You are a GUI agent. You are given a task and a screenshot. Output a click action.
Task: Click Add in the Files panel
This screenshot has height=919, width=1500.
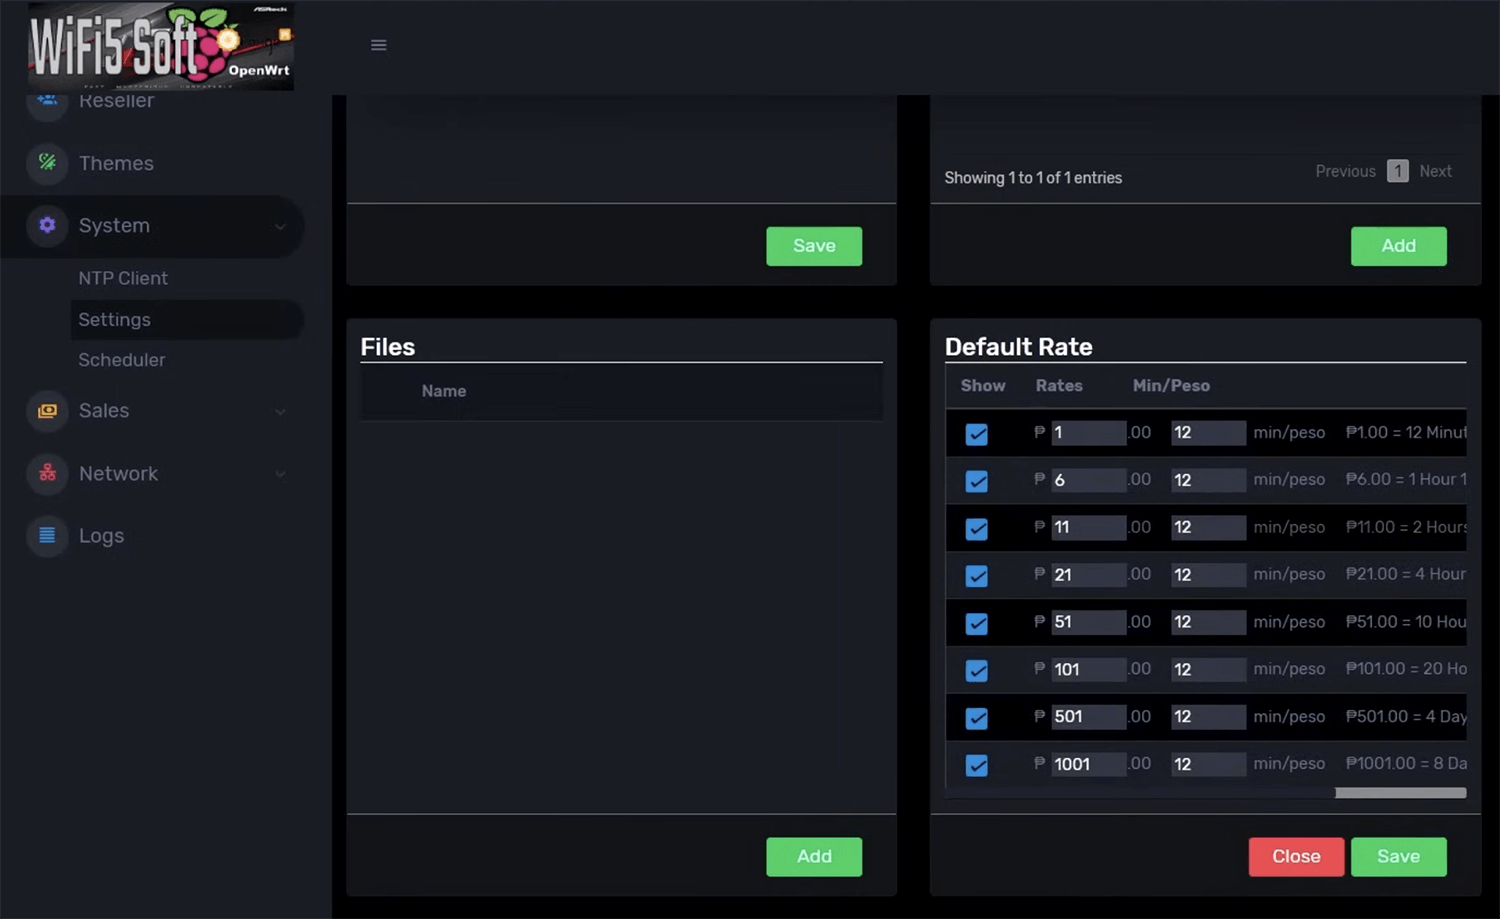[x=813, y=856]
